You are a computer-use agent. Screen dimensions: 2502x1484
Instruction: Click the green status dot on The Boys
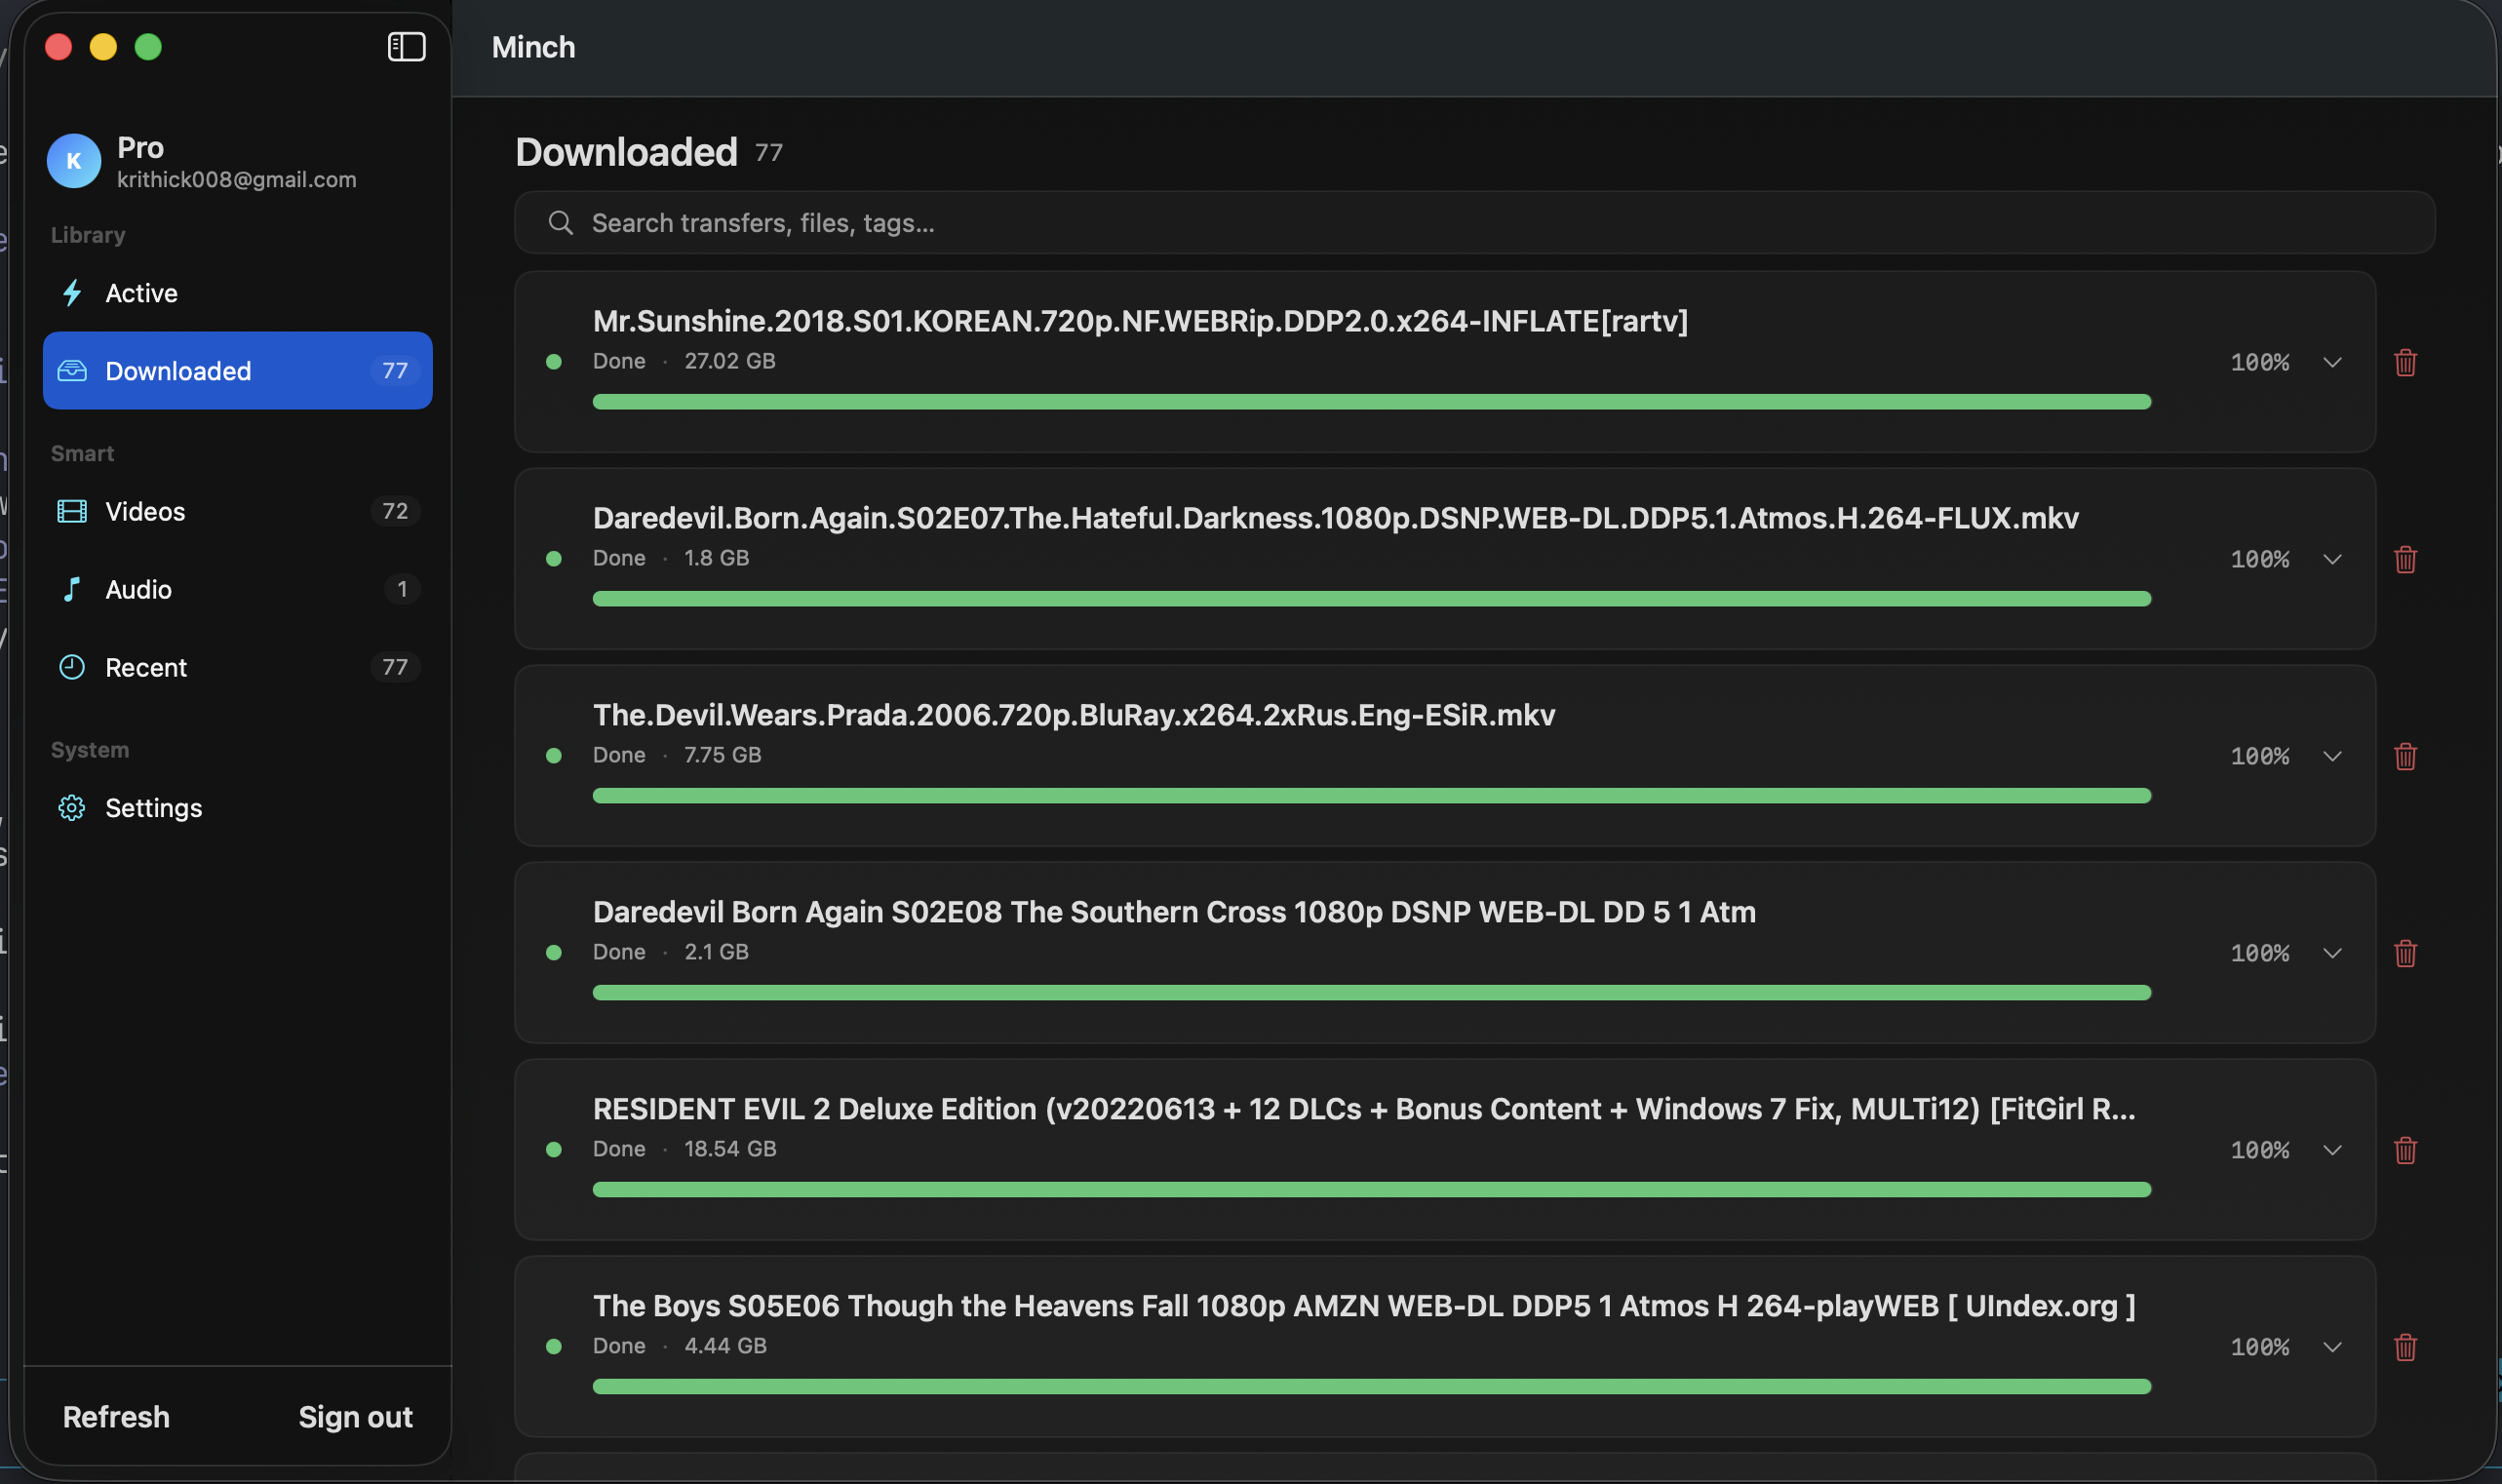[554, 1347]
